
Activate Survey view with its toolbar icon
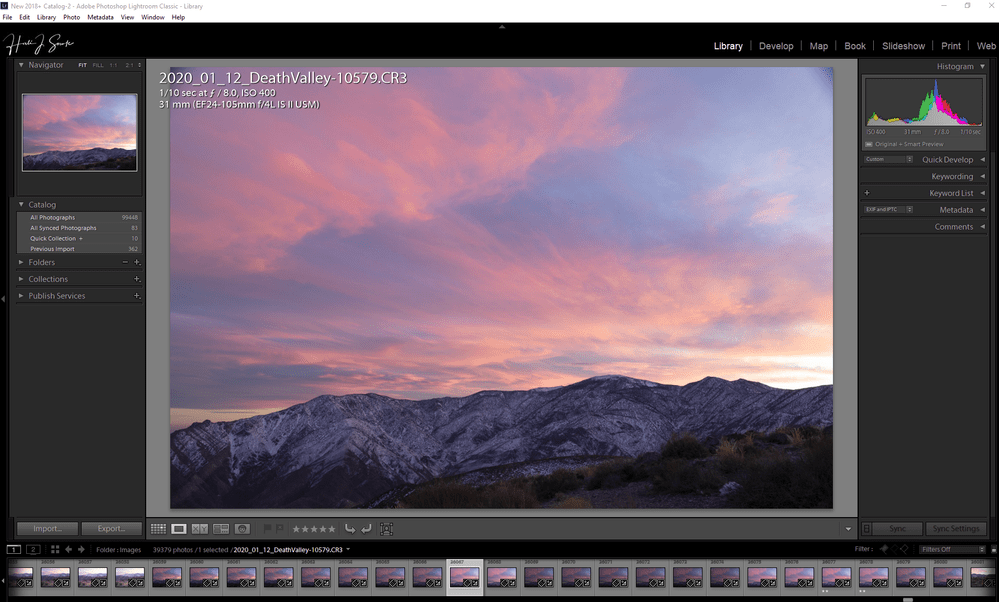click(221, 529)
